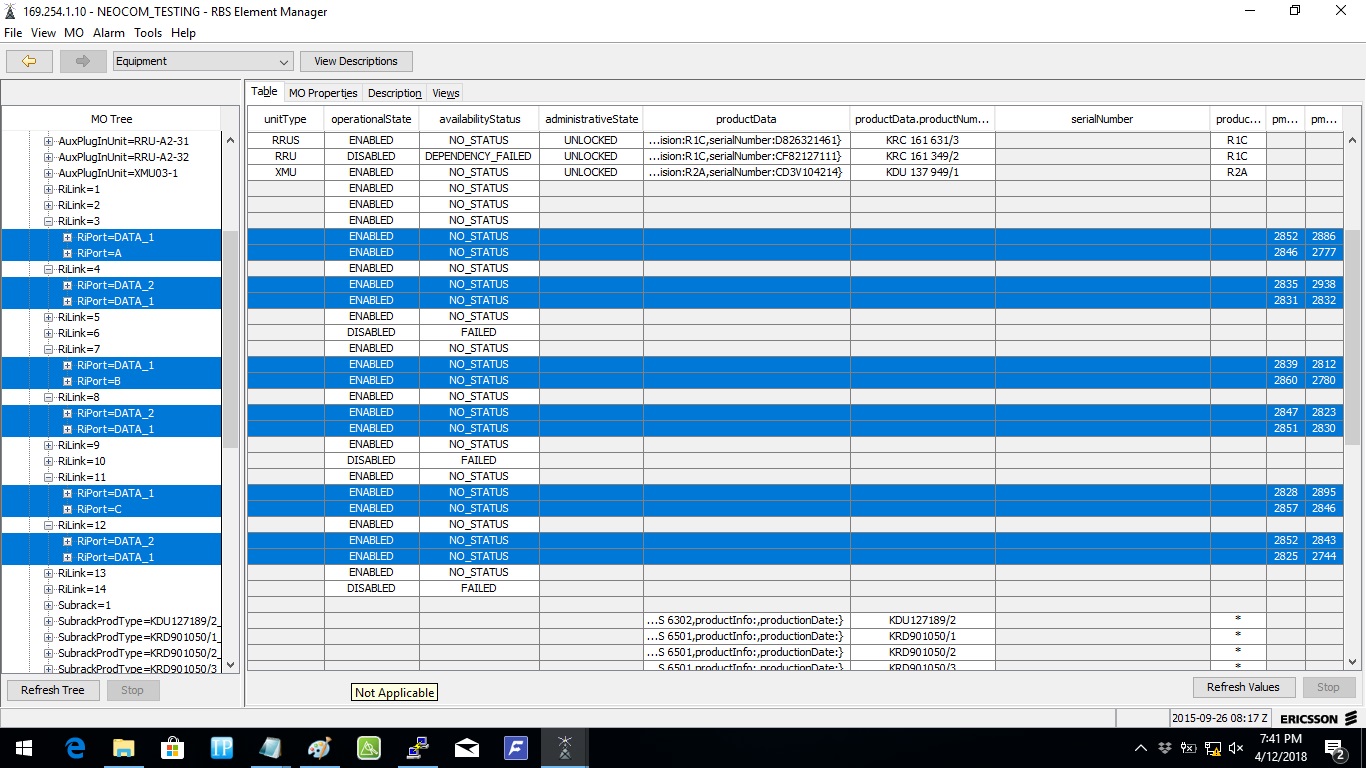Click the Dropbox tray icon
Viewport: 1366px width, 768px height.
(x=1165, y=748)
